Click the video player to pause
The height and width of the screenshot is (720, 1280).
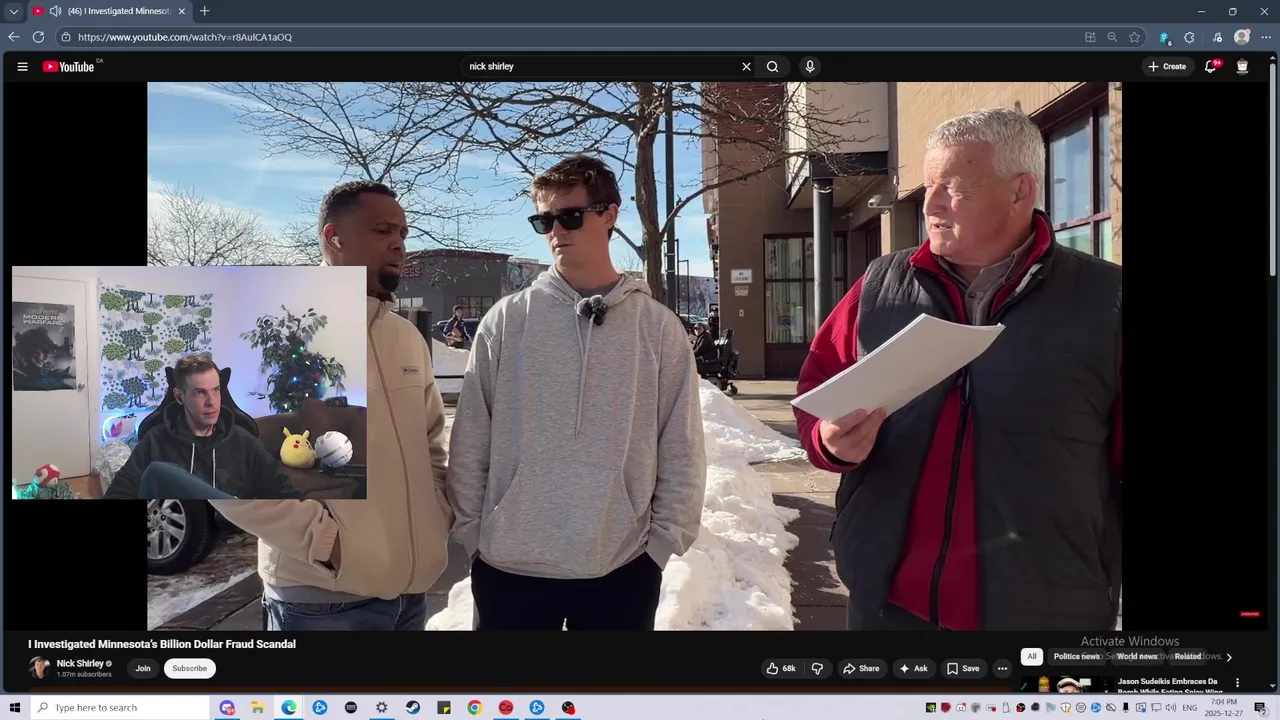634,356
